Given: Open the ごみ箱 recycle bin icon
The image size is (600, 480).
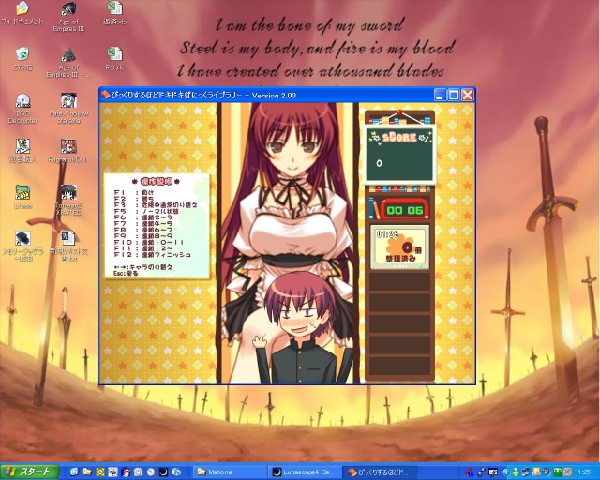Looking at the screenshot, I should (x=22, y=59).
